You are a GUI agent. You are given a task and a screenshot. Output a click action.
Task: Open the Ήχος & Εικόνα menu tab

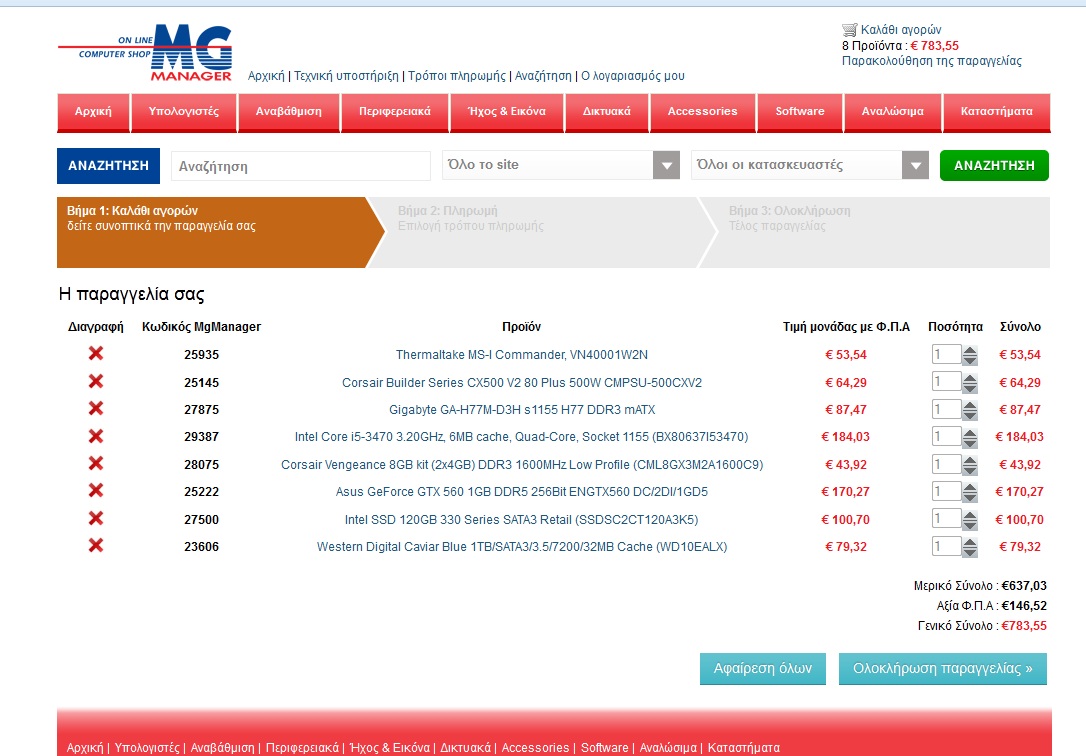pos(507,112)
